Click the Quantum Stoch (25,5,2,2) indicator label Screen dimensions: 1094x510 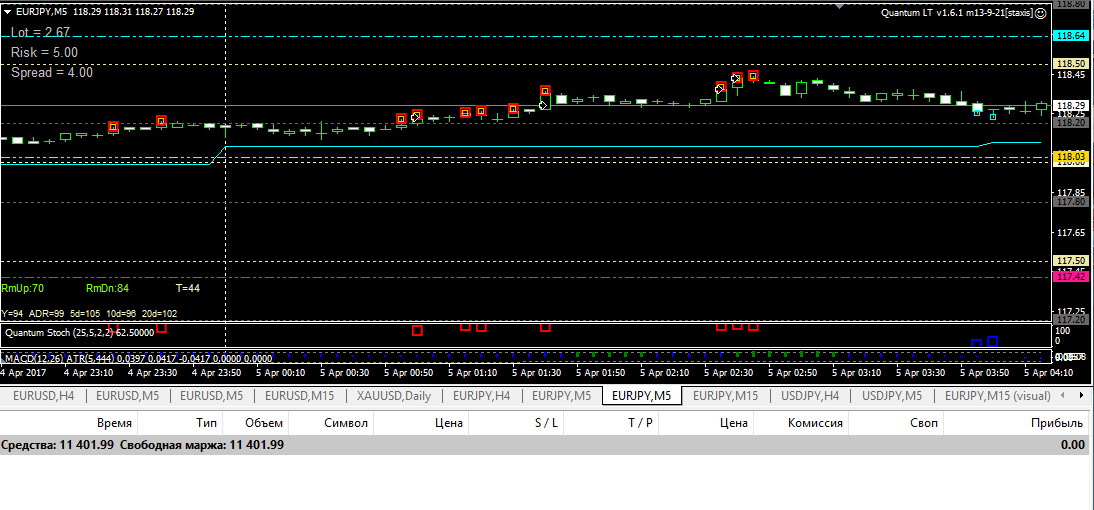click(x=80, y=333)
